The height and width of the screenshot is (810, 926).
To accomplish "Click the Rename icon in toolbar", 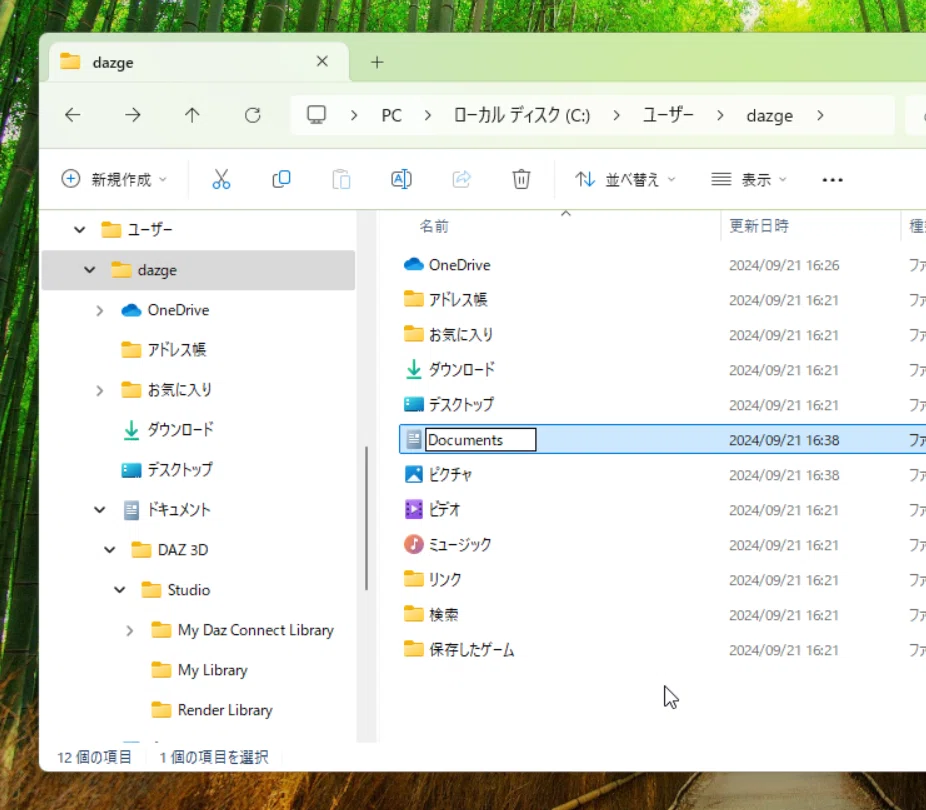I will click(402, 179).
